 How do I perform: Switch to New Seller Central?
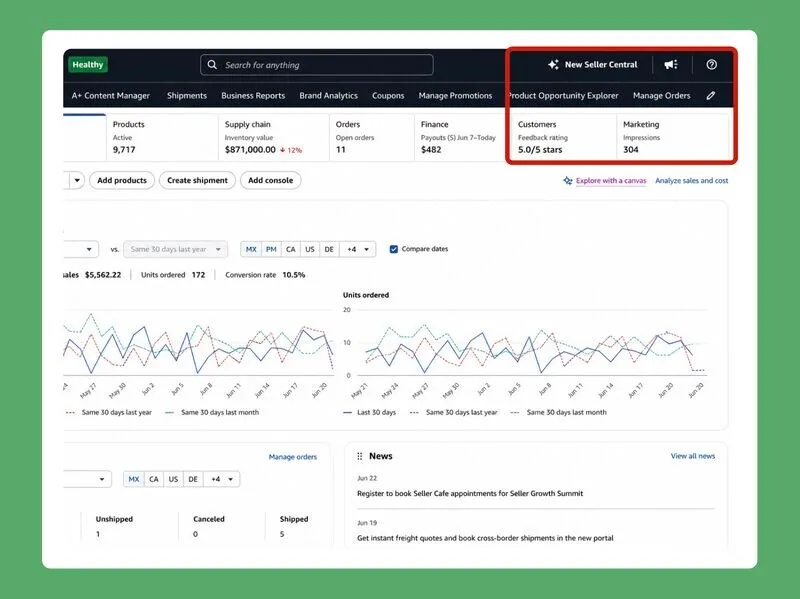[592, 64]
